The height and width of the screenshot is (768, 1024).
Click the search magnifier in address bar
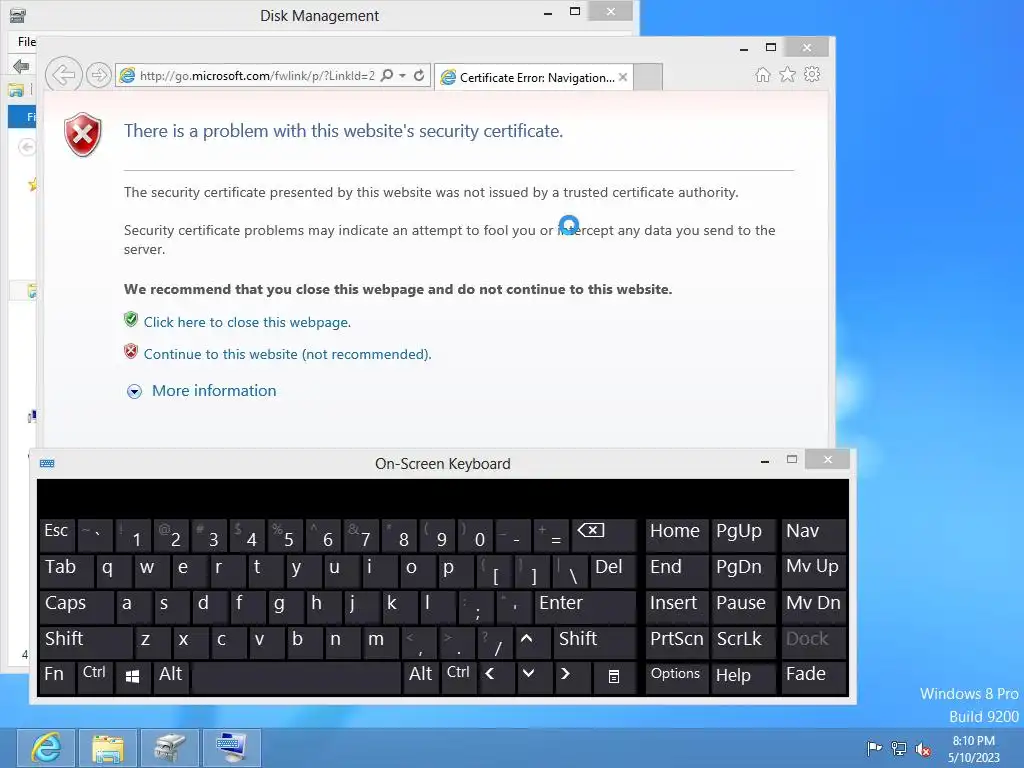pos(387,76)
